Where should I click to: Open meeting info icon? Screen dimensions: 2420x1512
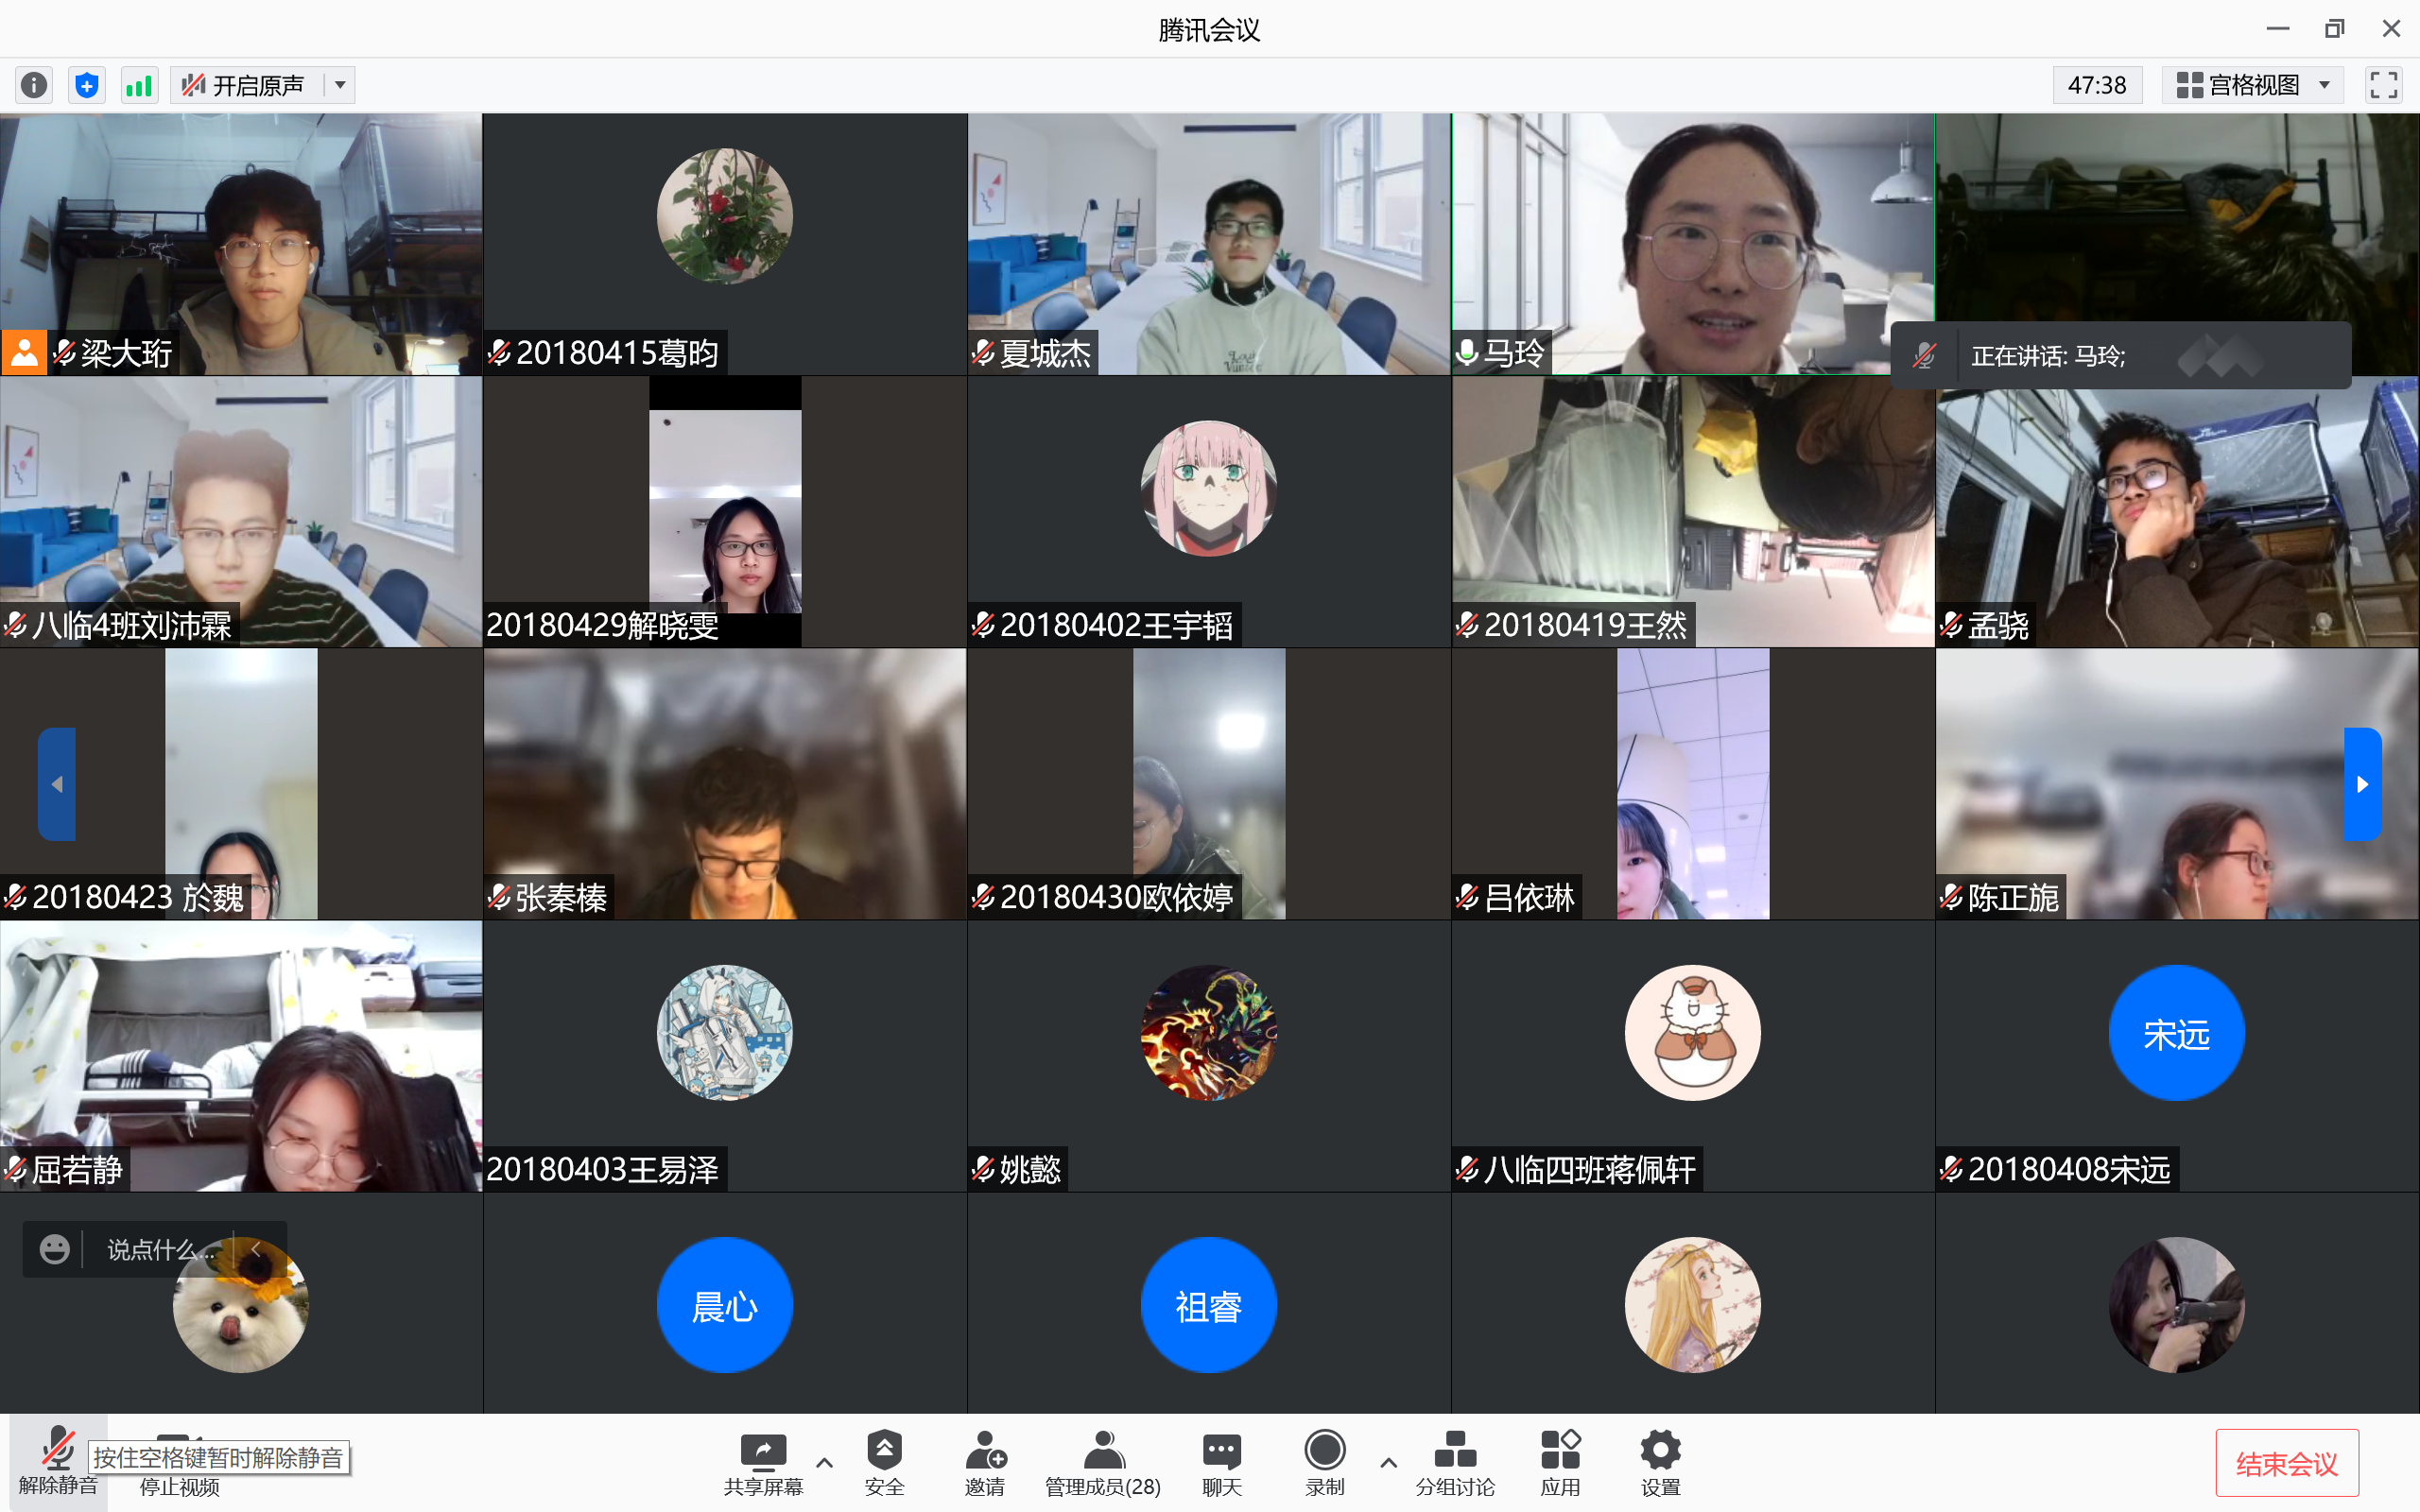34,85
